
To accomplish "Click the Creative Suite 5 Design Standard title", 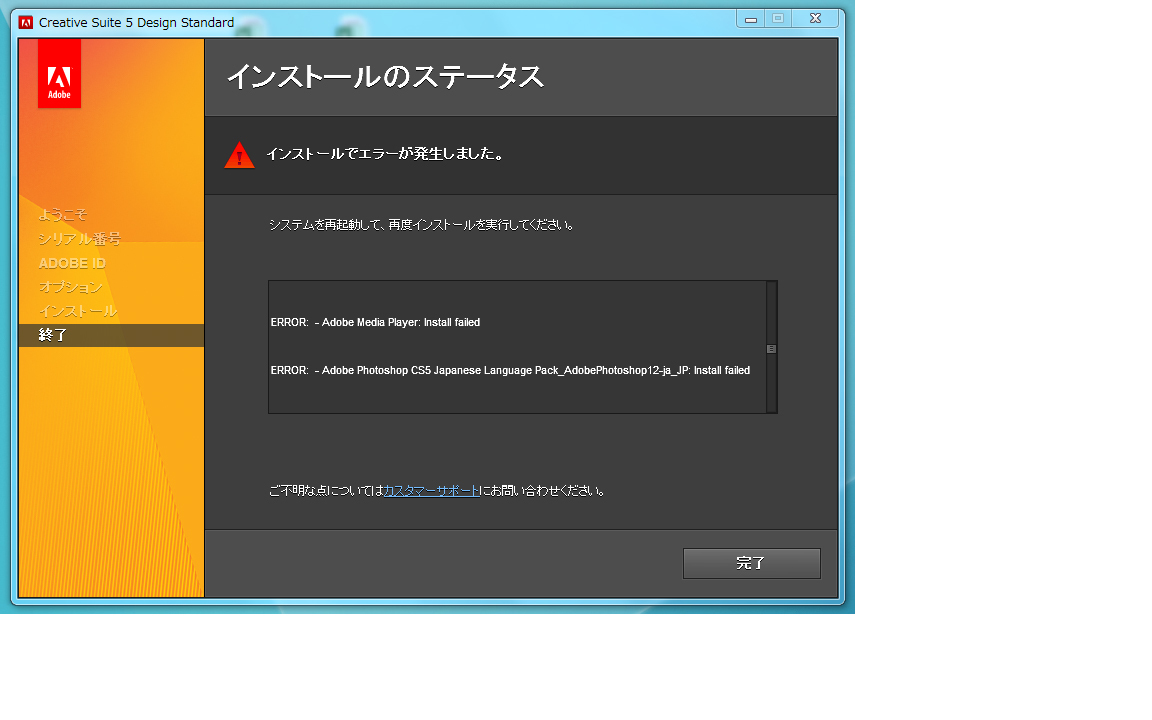I will point(136,22).
